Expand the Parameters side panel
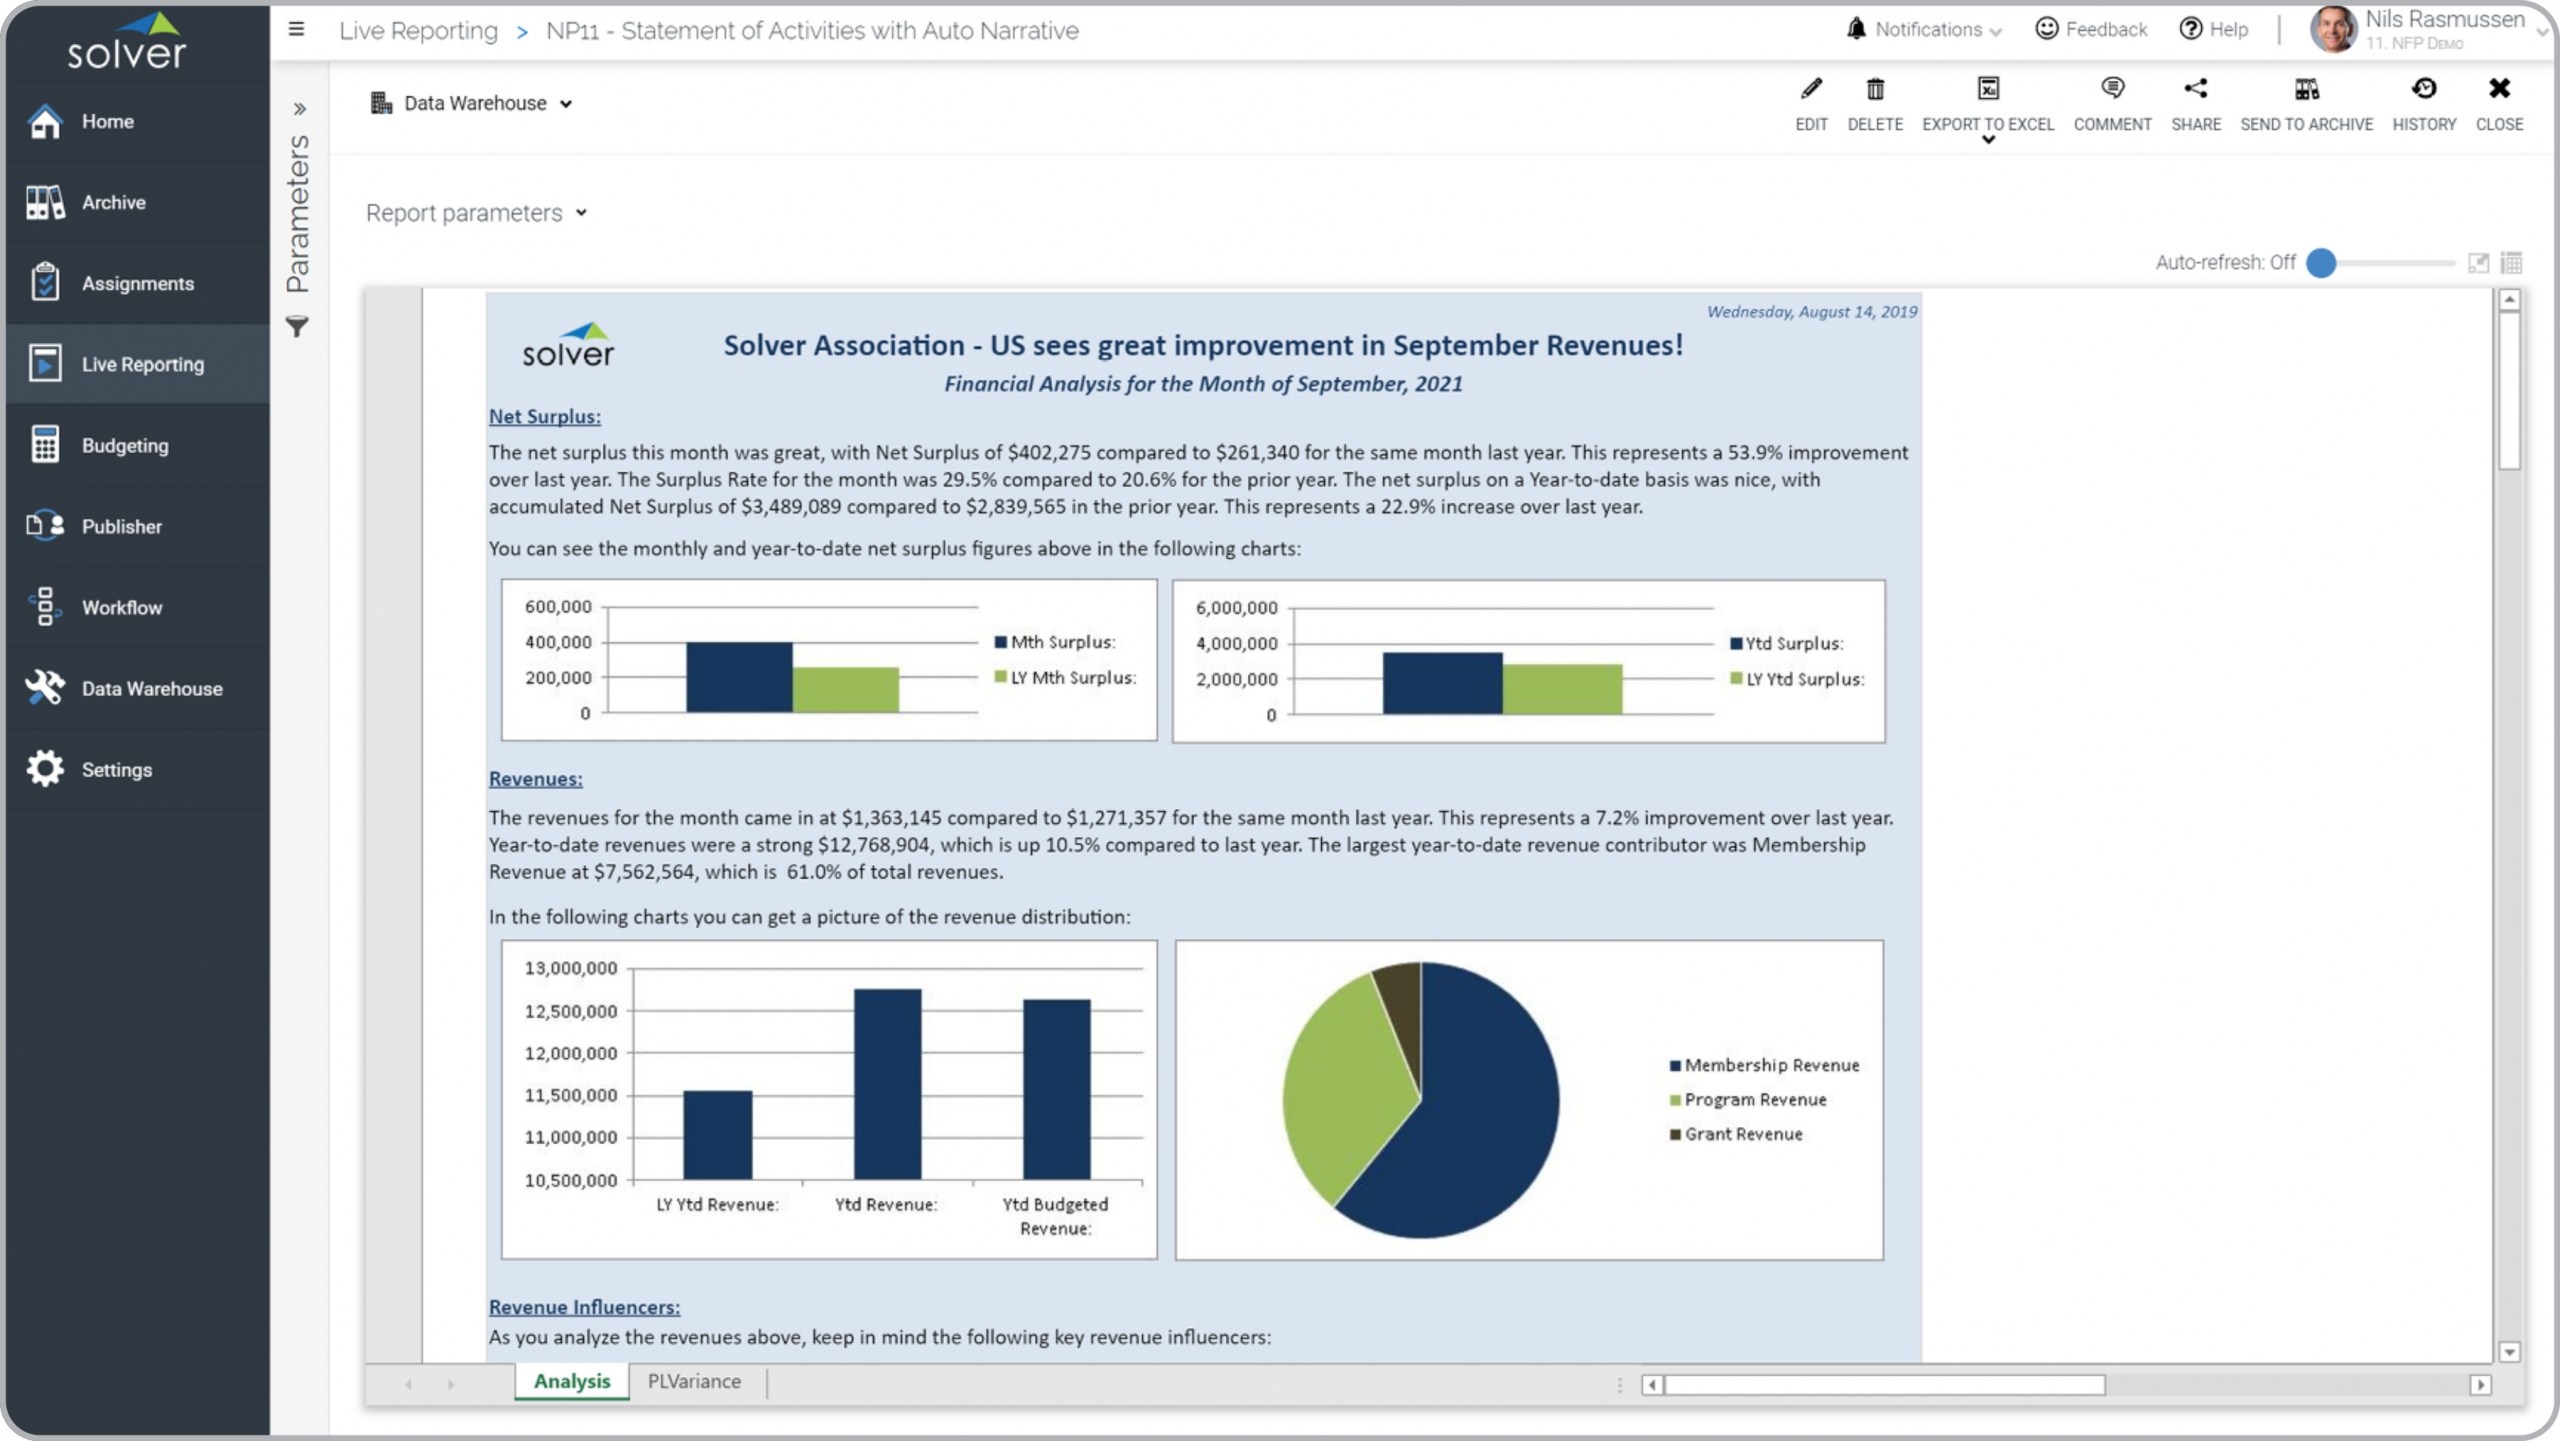 [x=298, y=109]
